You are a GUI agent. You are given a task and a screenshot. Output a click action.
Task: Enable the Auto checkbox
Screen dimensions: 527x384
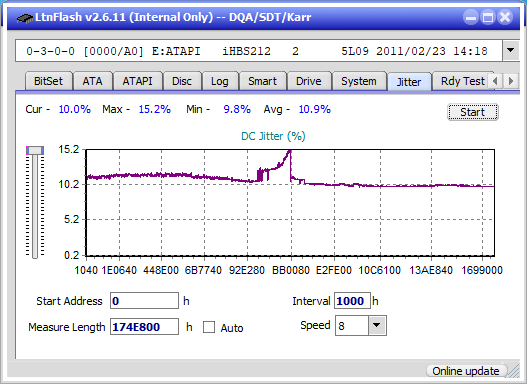(209, 327)
